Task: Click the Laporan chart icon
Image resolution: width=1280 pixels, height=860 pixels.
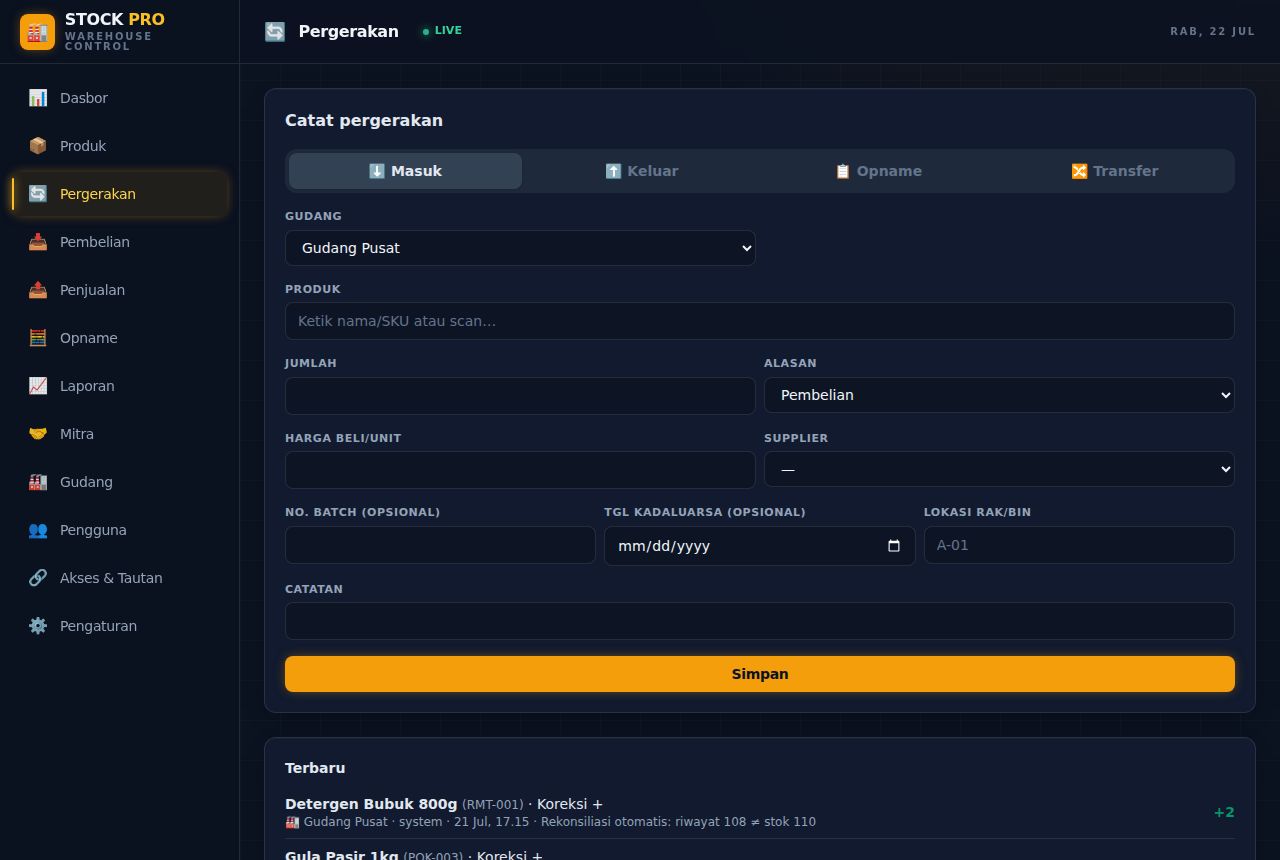Action: point(38,386)
